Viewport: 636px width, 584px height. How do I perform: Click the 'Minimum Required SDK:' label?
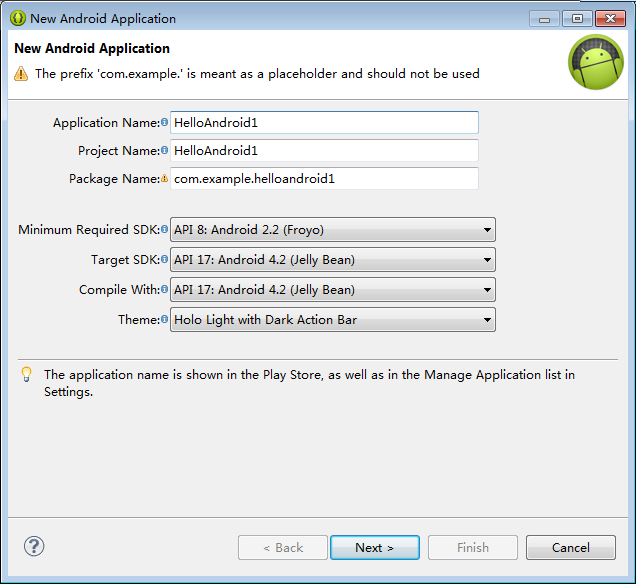coord(89,230)
